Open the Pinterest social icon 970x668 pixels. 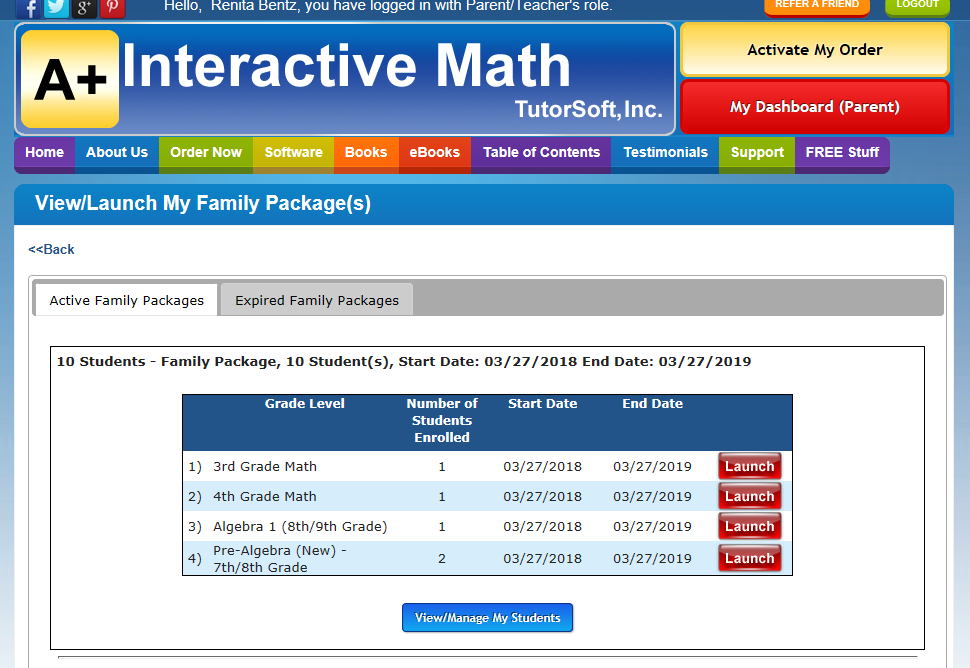(x=113, y=8)
